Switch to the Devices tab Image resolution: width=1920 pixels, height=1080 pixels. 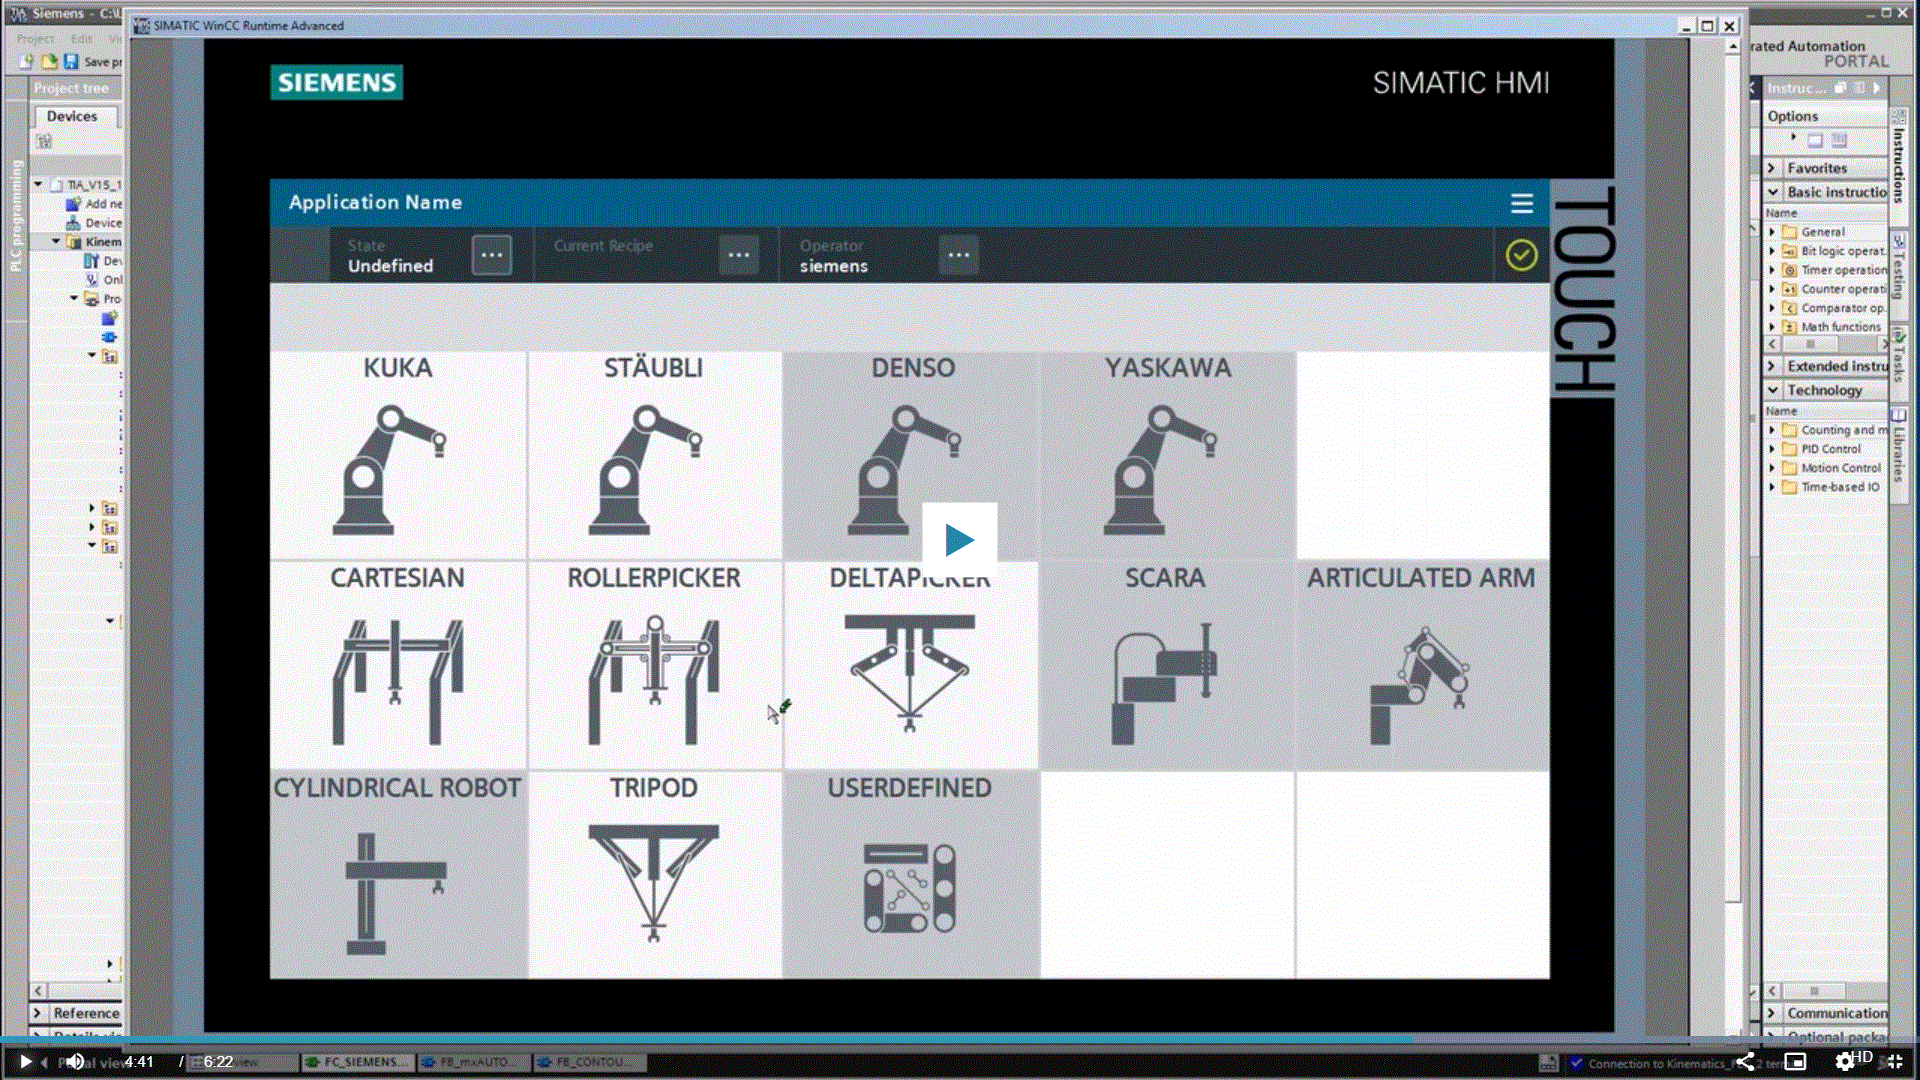click(x=72, y=116)
